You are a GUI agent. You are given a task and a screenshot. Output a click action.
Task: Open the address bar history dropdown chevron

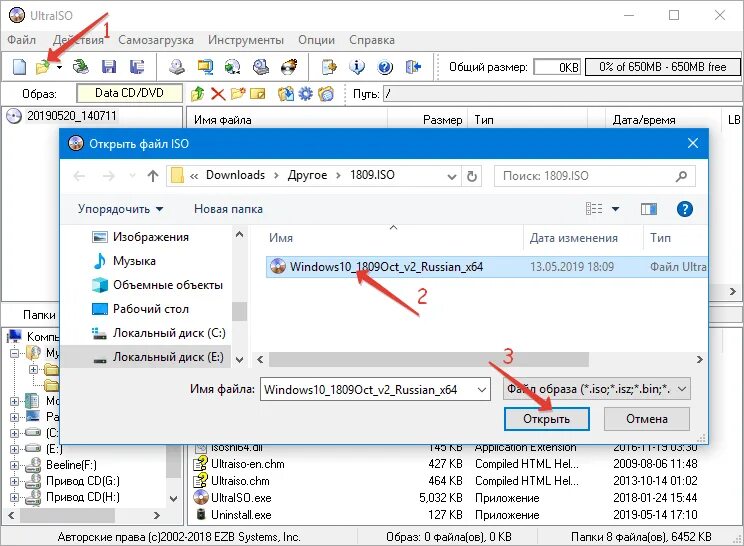[x=452, y=176]
